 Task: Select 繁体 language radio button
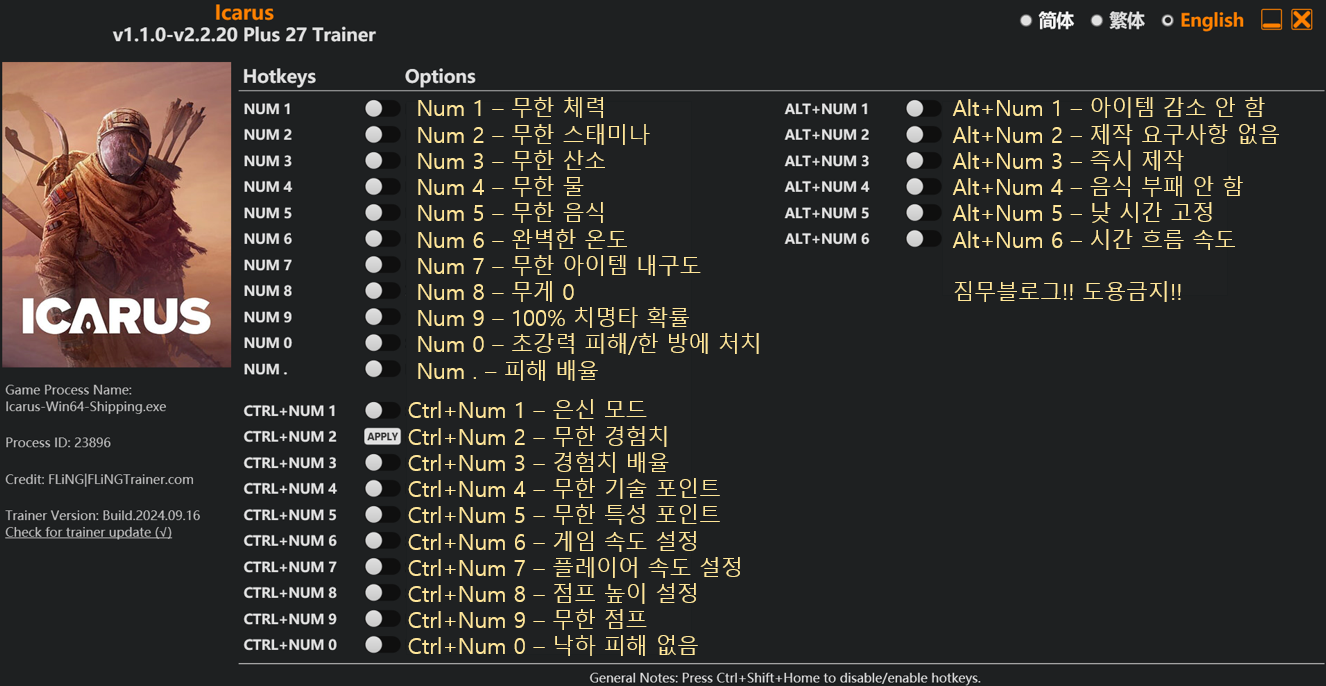point(1097,20)
